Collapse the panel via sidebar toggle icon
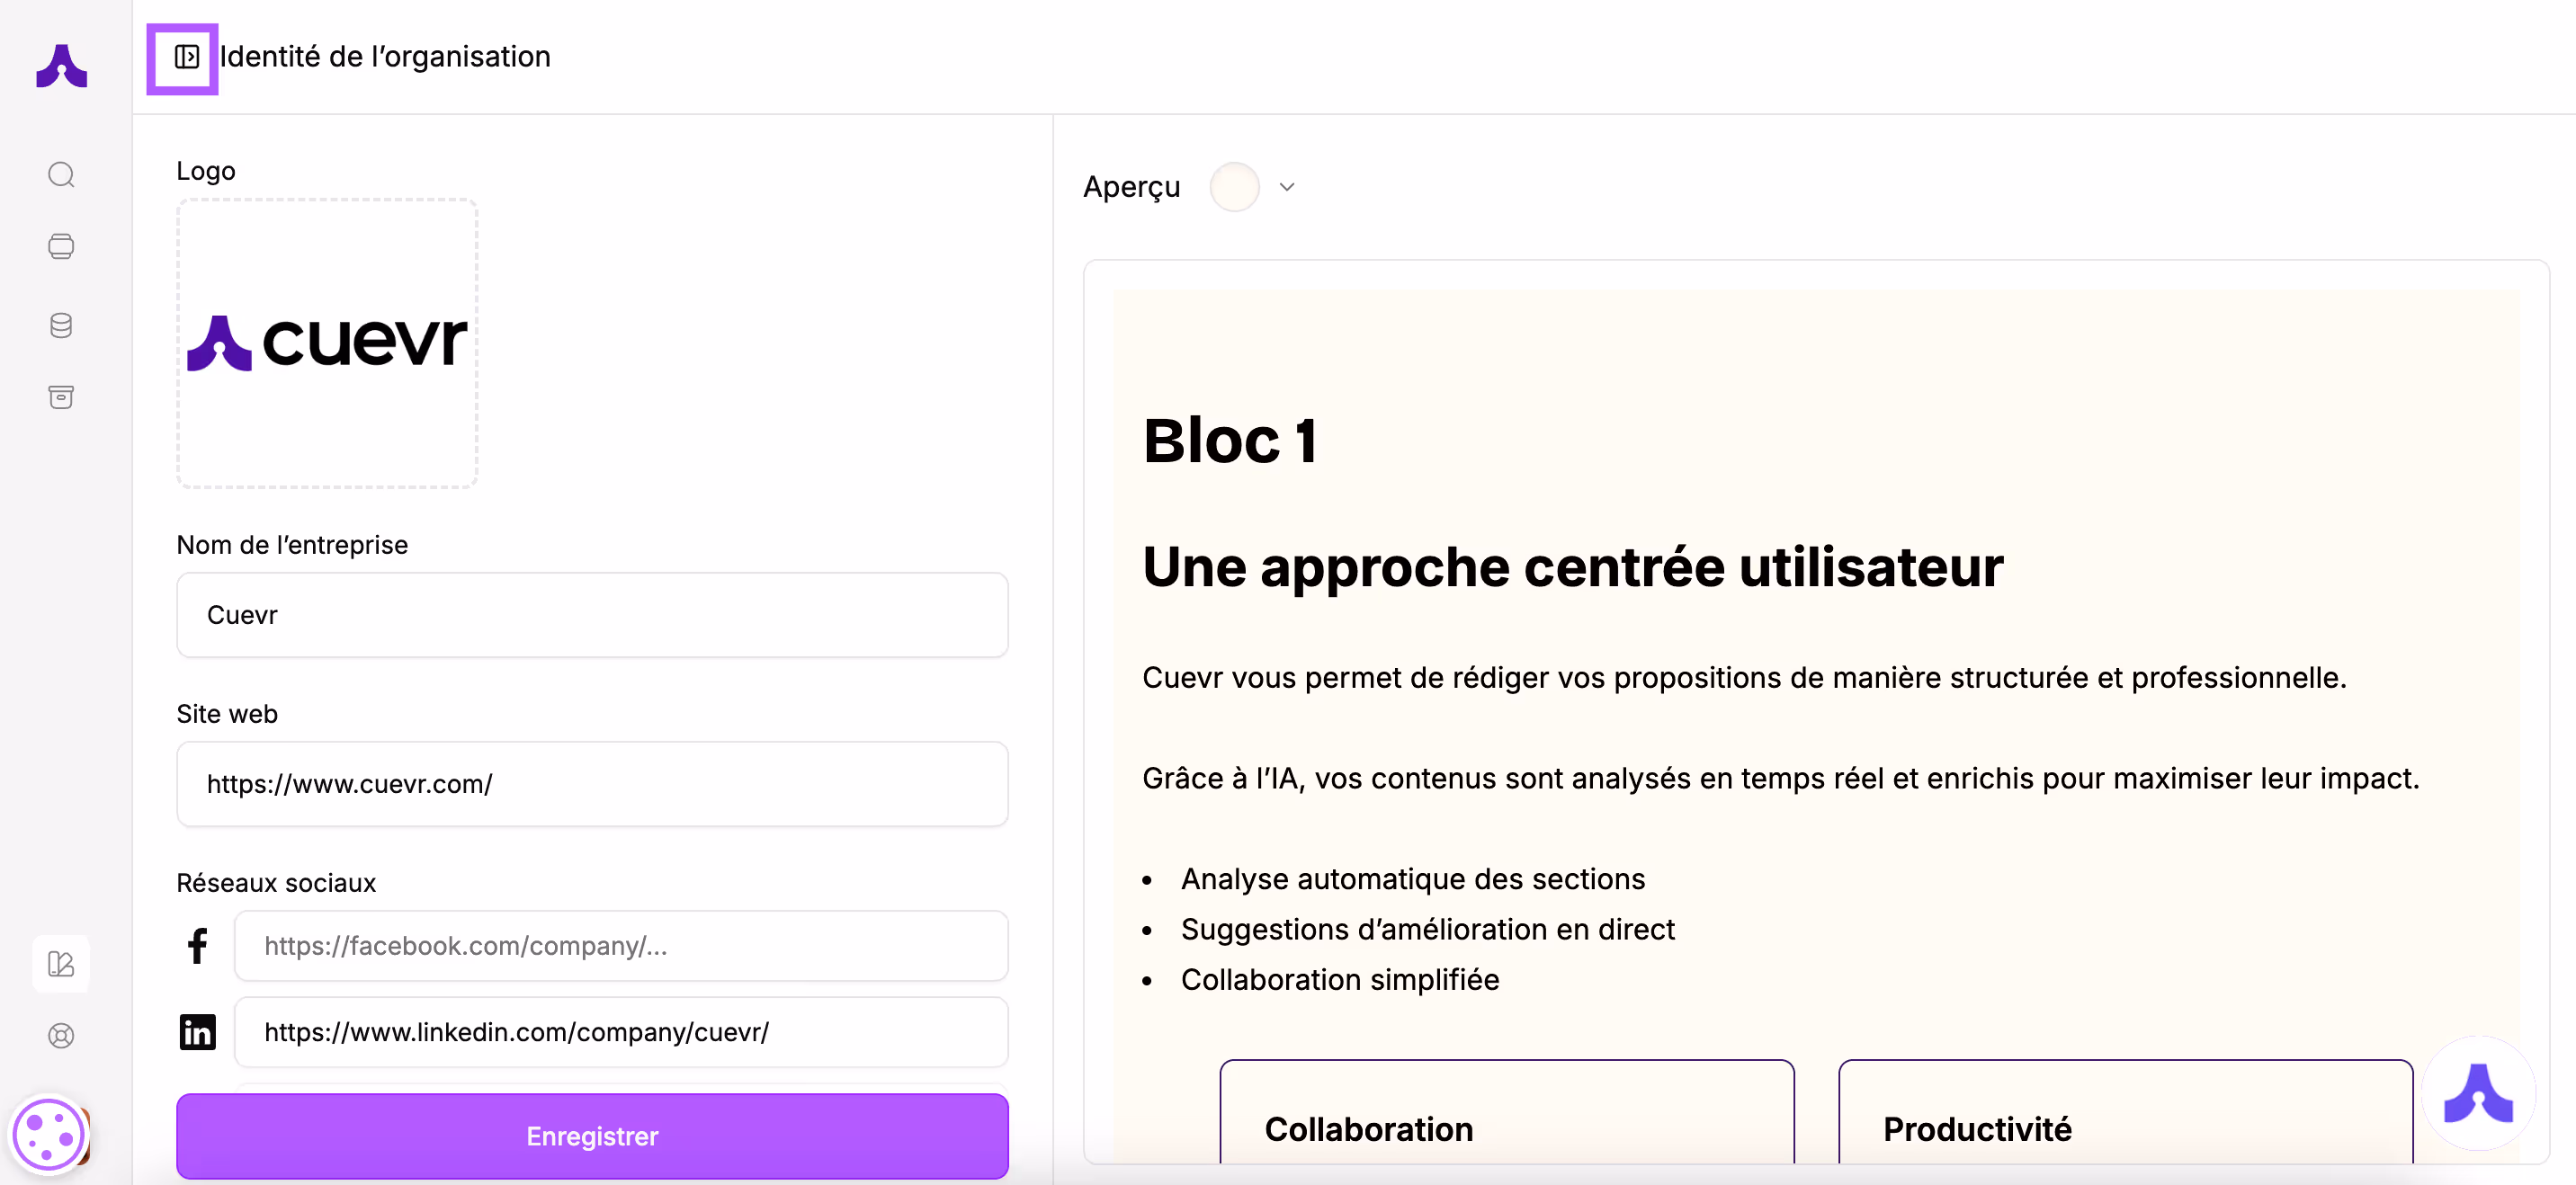The width and height of the screenshot is (2576, 1185). (x=184, y=58)
